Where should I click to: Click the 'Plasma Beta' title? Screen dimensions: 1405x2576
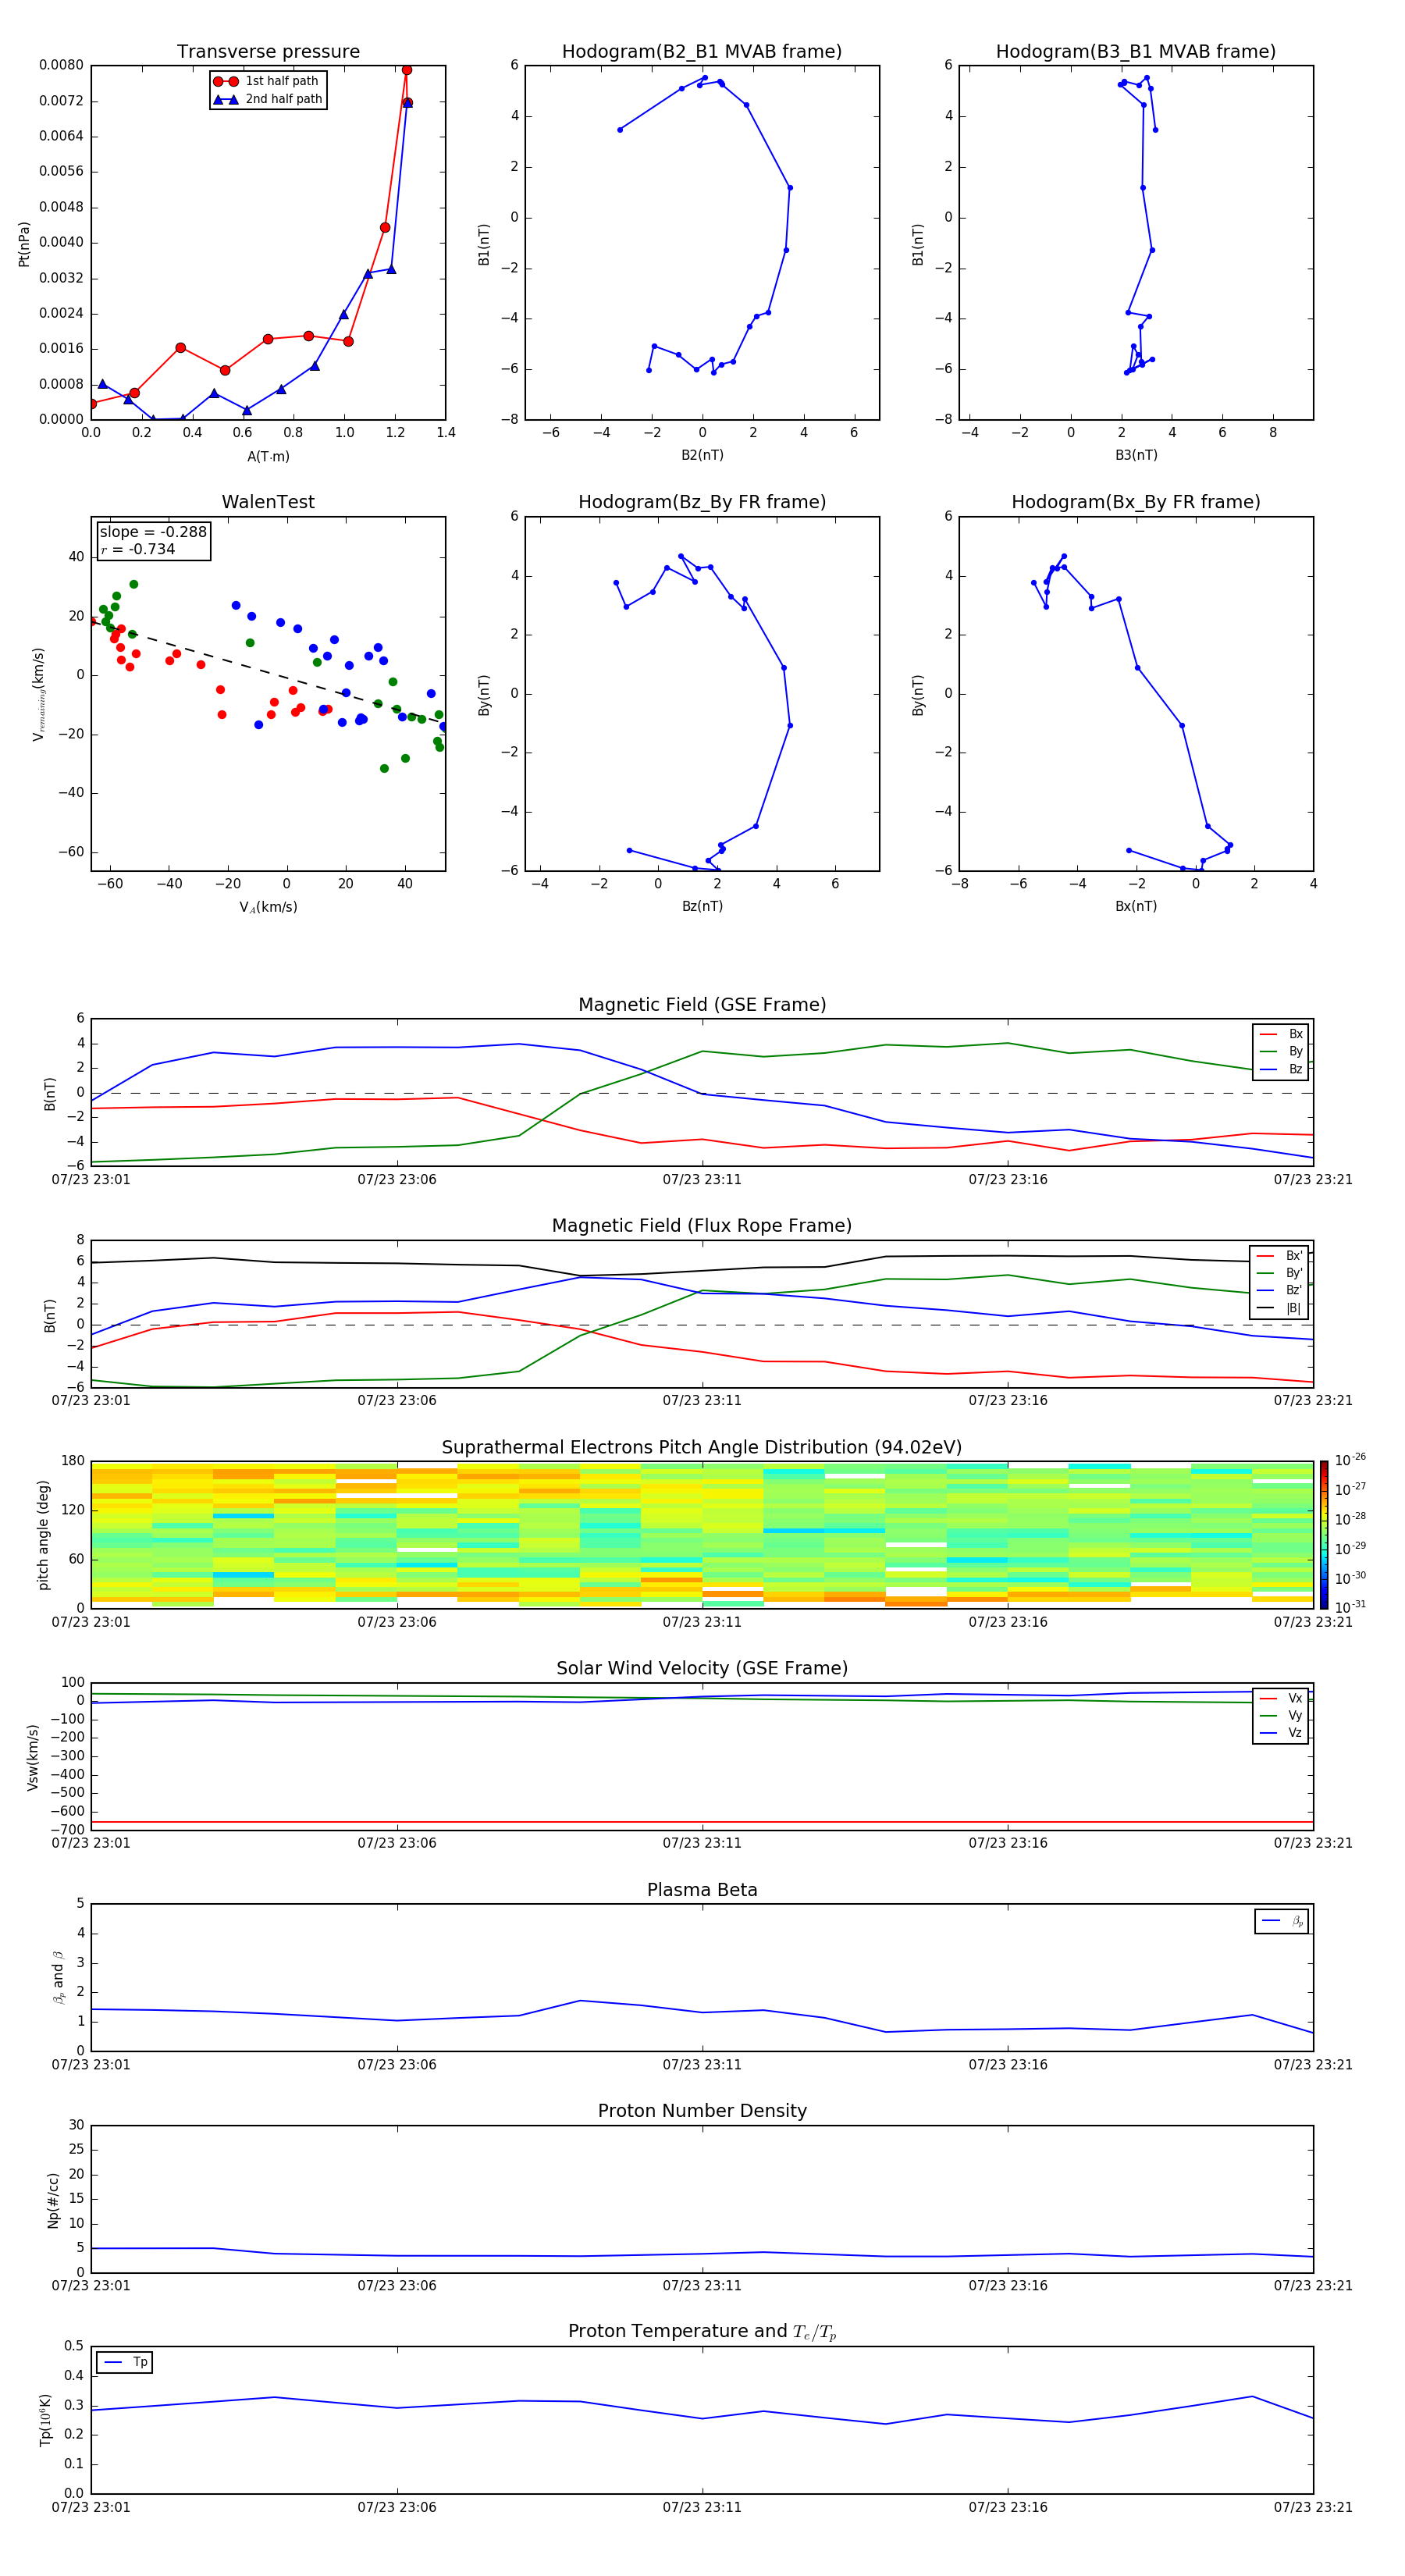point(702,1891)
